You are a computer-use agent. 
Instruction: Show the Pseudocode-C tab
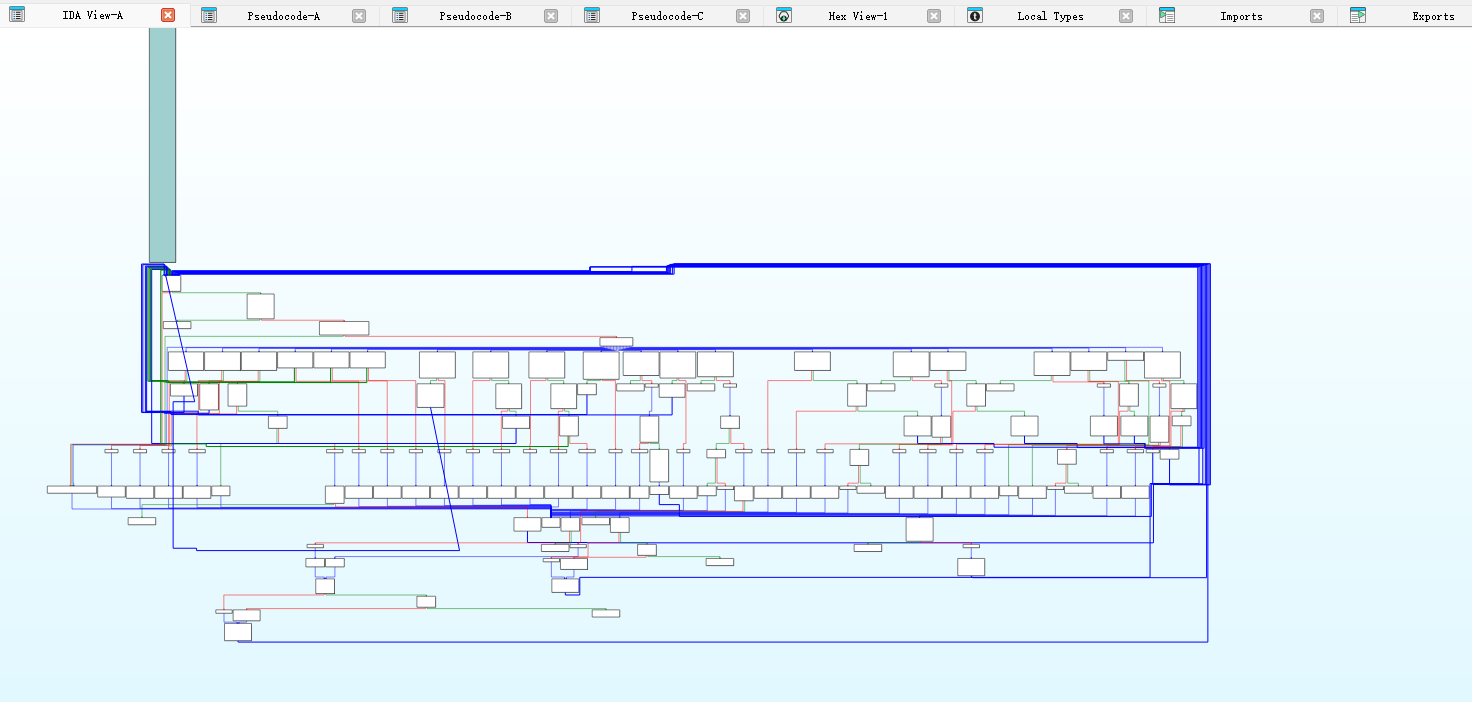point(668,16)
